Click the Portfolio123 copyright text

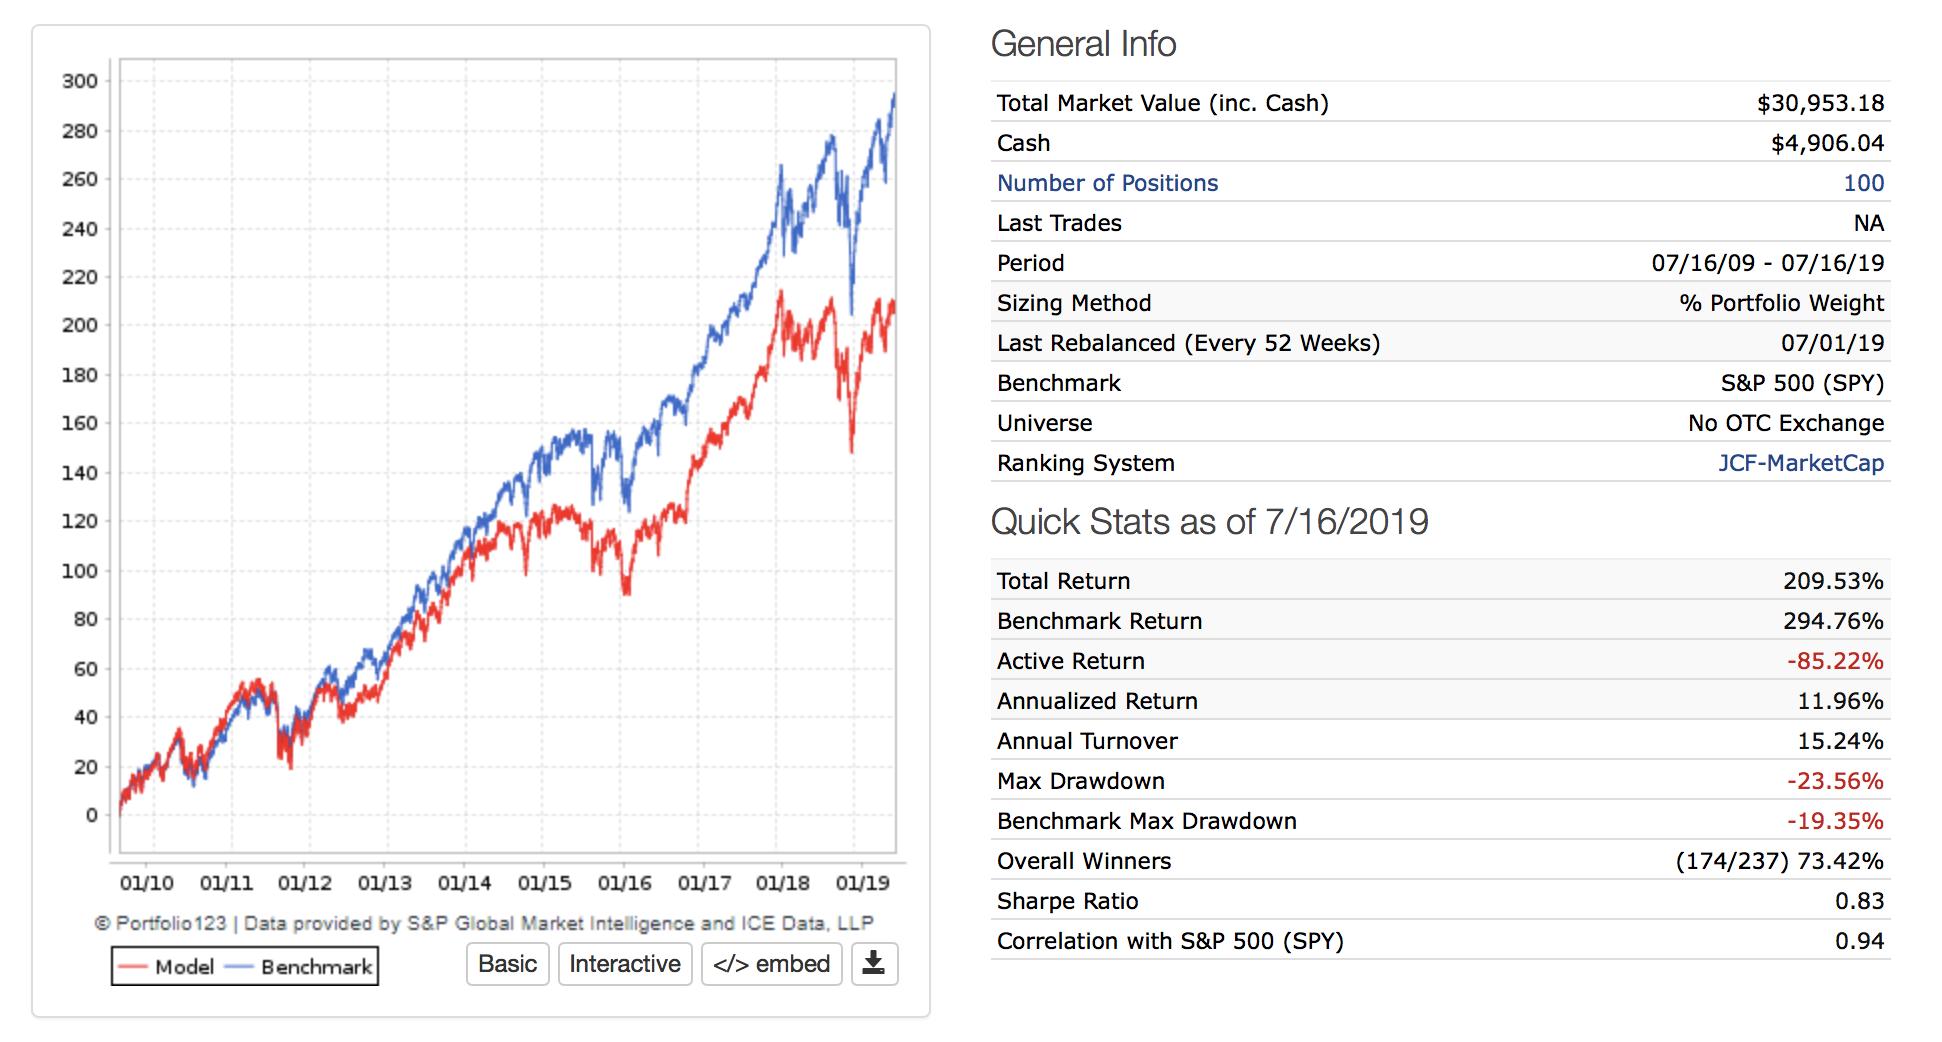(484, 923)
